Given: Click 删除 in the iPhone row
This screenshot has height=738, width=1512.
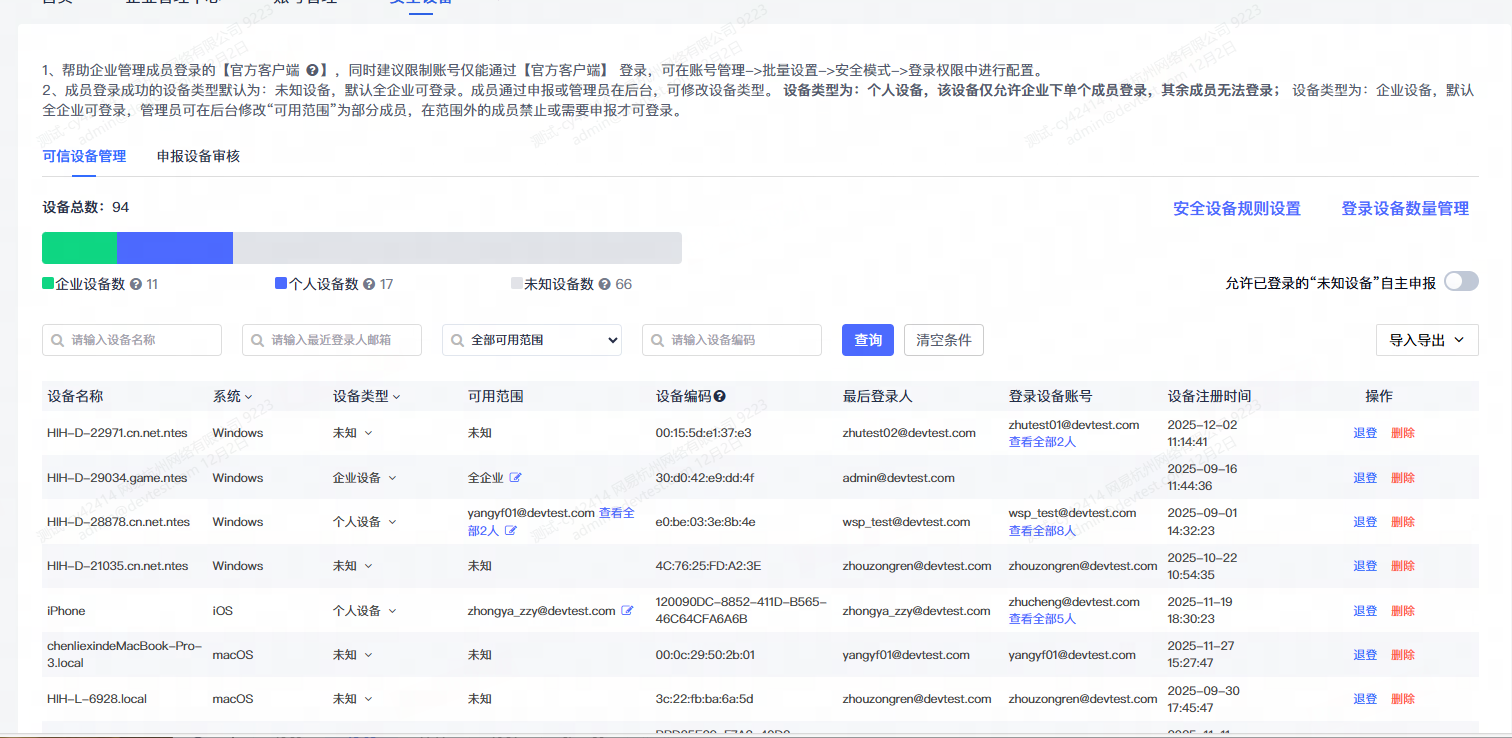Looking at the screenshot, I should pyautogui.click(x=1403, y=611).
